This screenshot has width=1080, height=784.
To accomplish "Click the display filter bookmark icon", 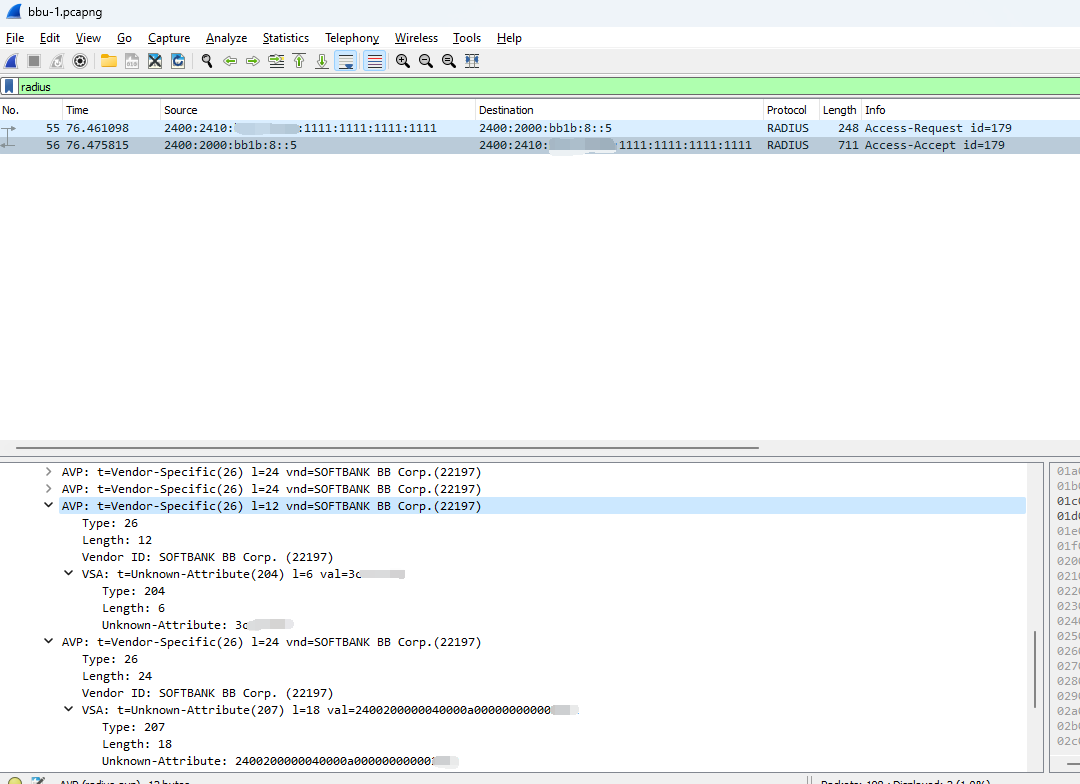I will tap(9, 86).
